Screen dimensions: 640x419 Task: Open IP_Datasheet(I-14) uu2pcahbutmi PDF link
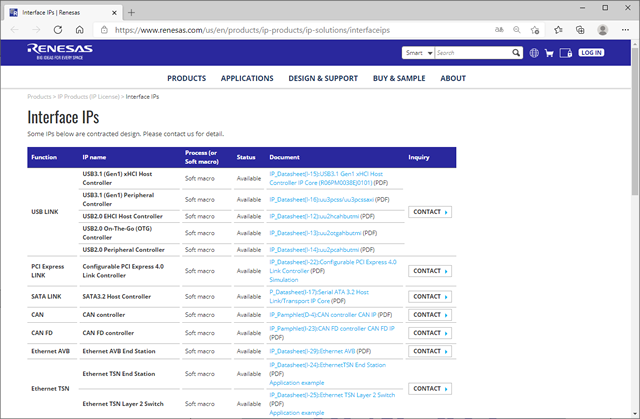point(314,250)
